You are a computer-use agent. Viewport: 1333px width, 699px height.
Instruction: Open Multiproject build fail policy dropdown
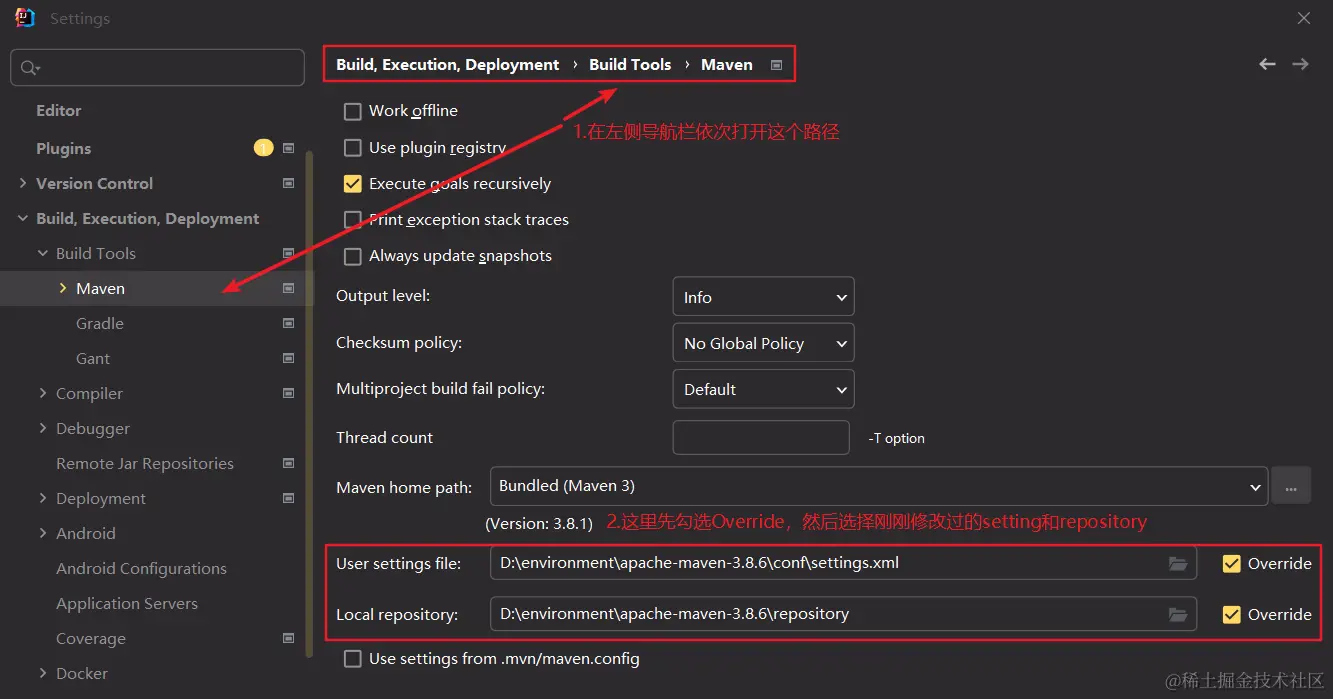[x=763, y=389]
